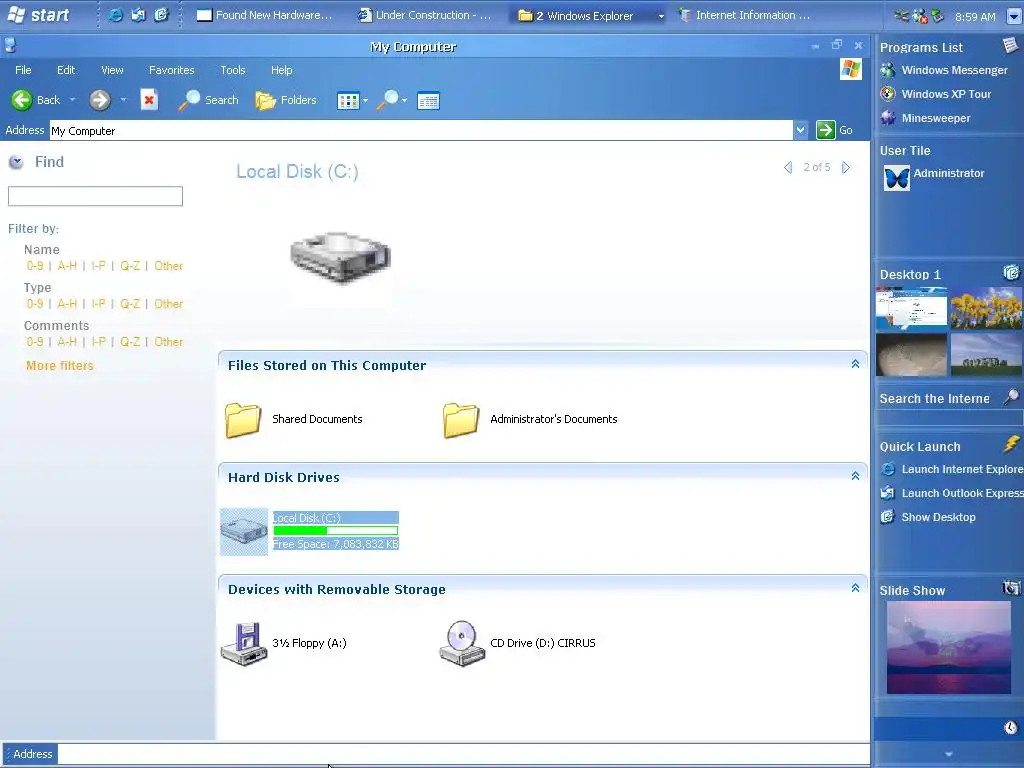Open the Help menu

click(x=282, y=70)
